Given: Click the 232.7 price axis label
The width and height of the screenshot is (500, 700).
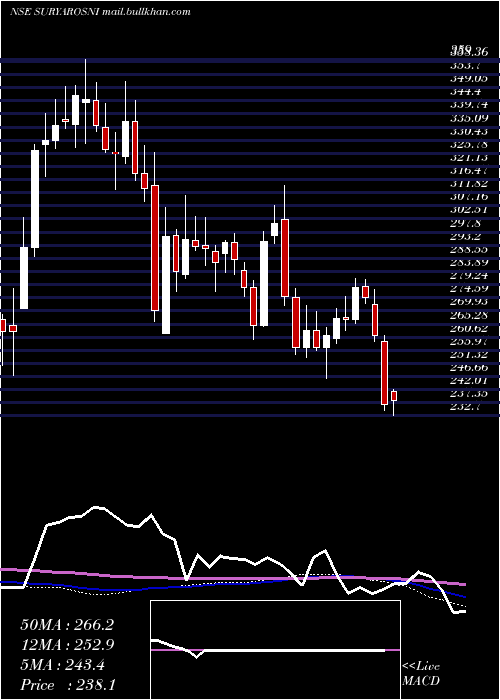Looking at the screenshot, I should point(465,407).
